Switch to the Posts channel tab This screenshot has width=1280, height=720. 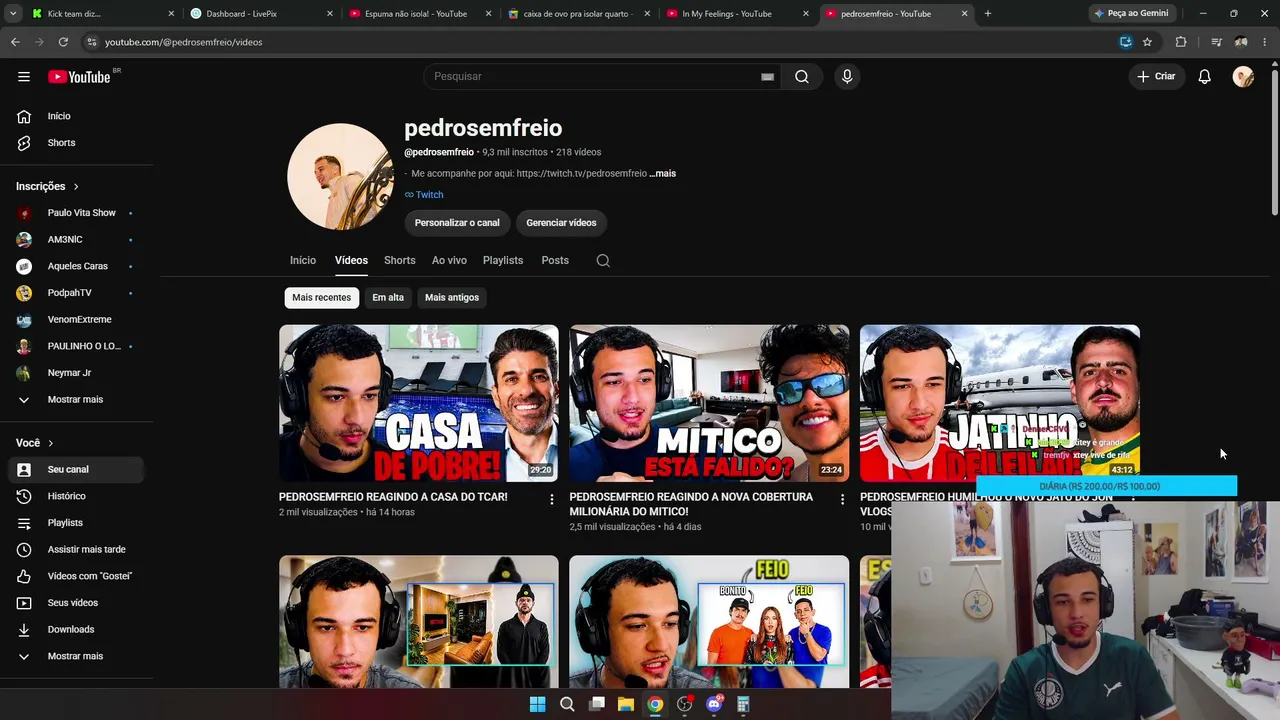(555, 260)
